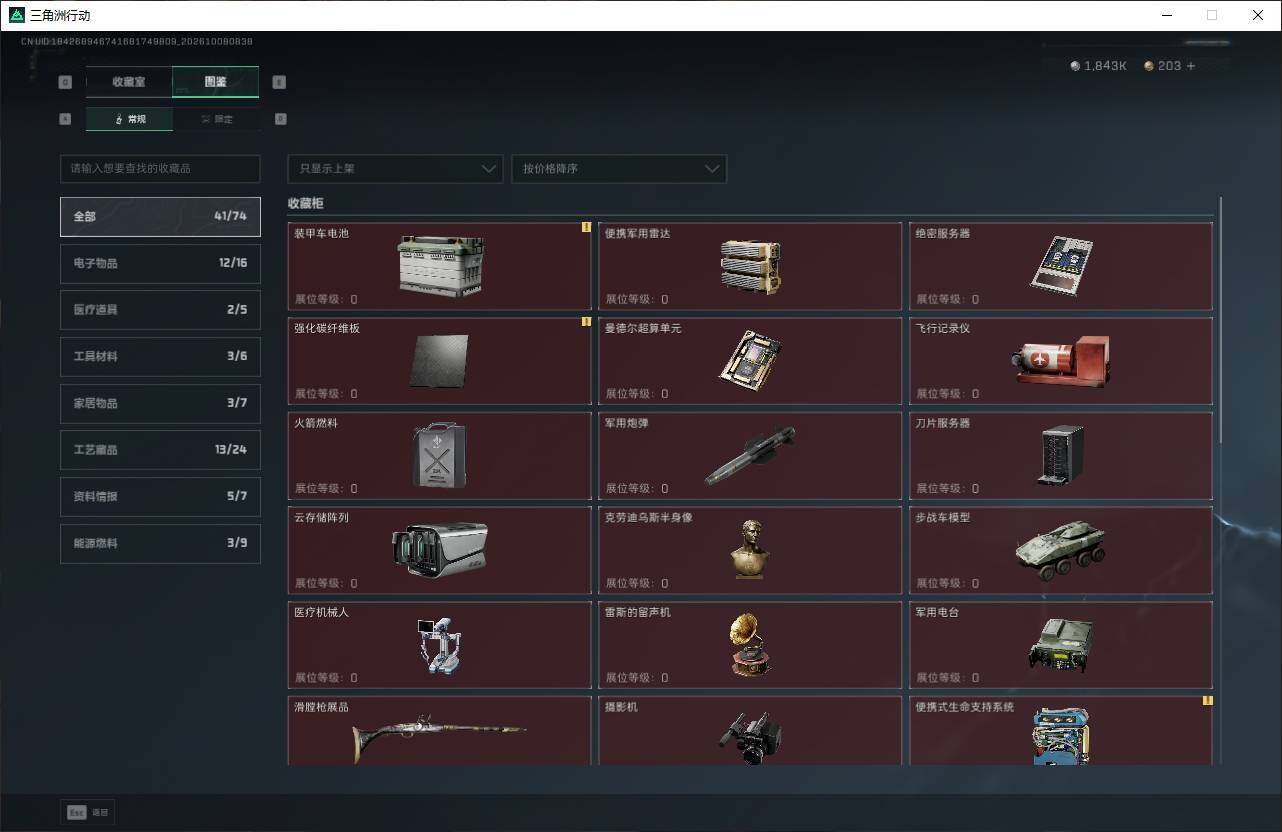Select the 全部 category 41/74

point(160,216)
